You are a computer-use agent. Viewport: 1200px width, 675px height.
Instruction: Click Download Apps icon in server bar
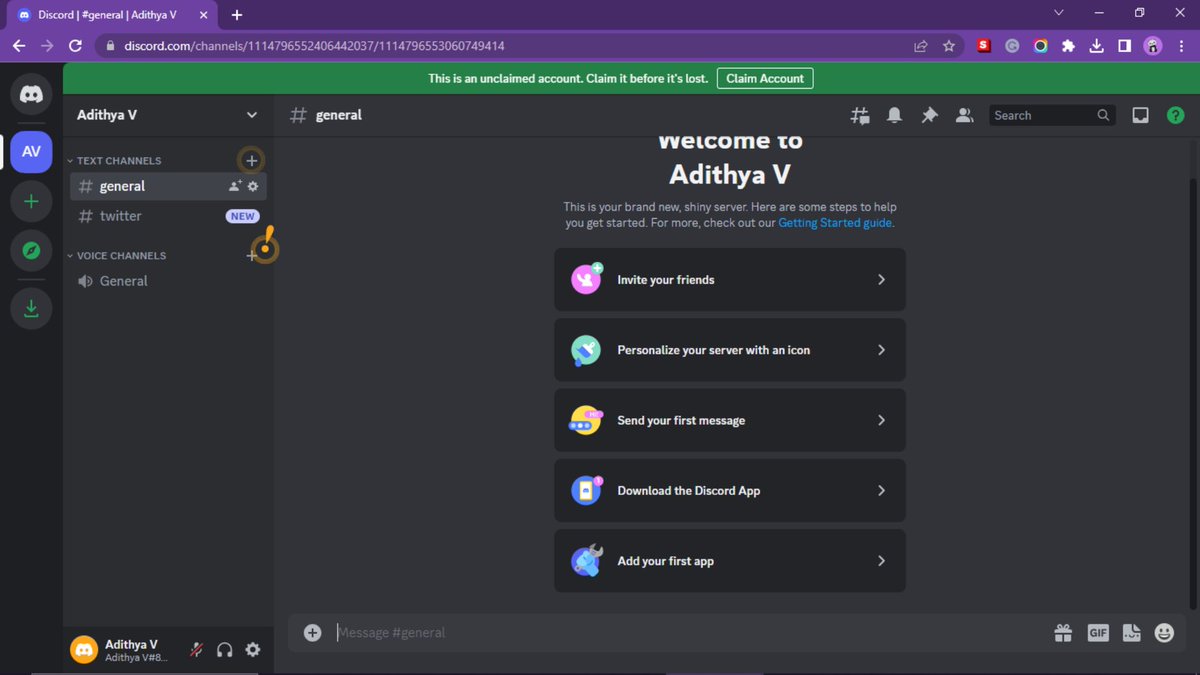pyautogui.click(x=31, y=308)
